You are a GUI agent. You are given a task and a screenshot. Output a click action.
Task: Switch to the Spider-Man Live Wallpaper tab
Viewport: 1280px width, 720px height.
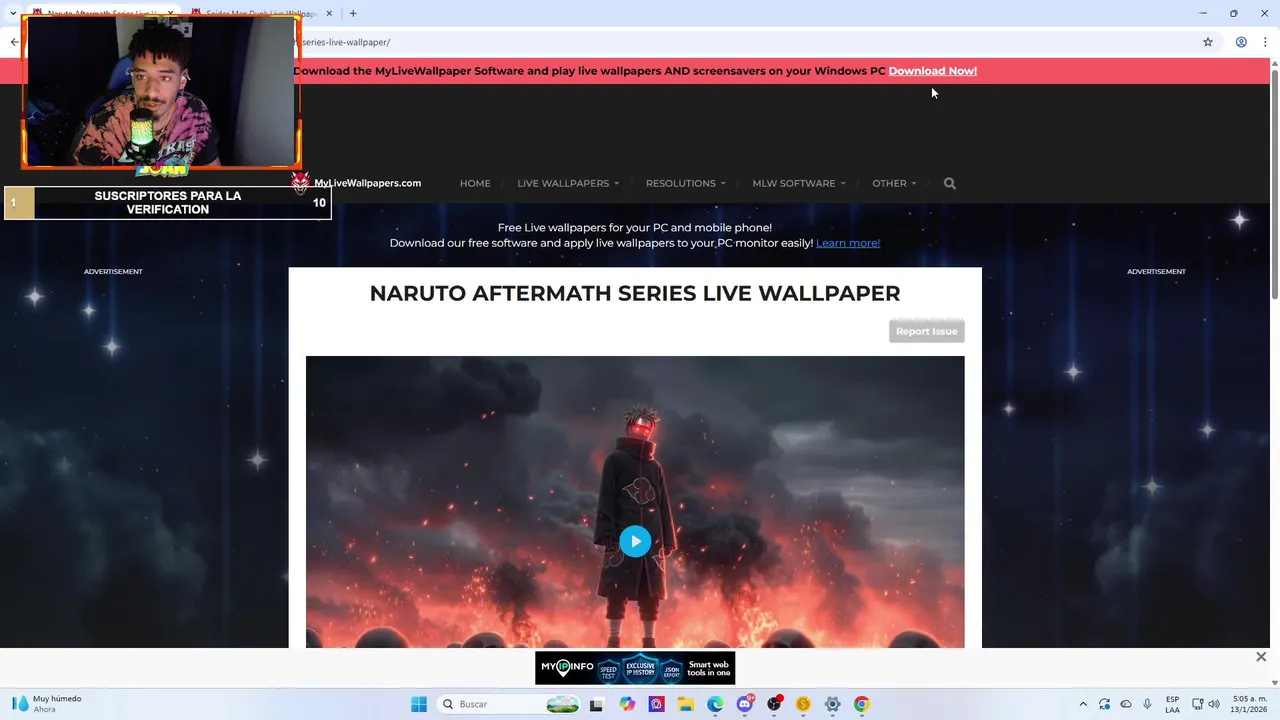click(260, 13)
